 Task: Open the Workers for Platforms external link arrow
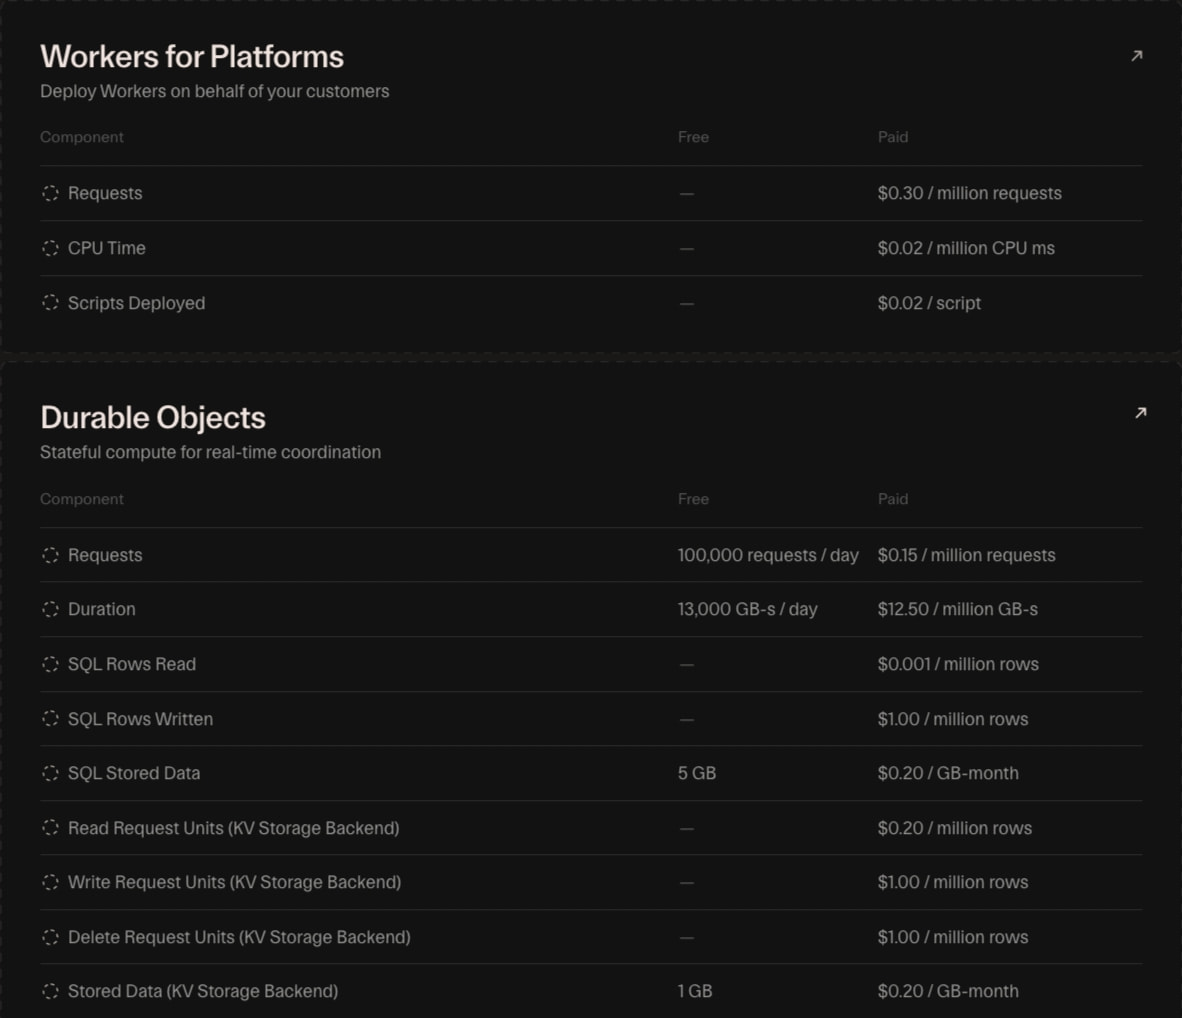pyautogui.click(x=1137, y=56)
